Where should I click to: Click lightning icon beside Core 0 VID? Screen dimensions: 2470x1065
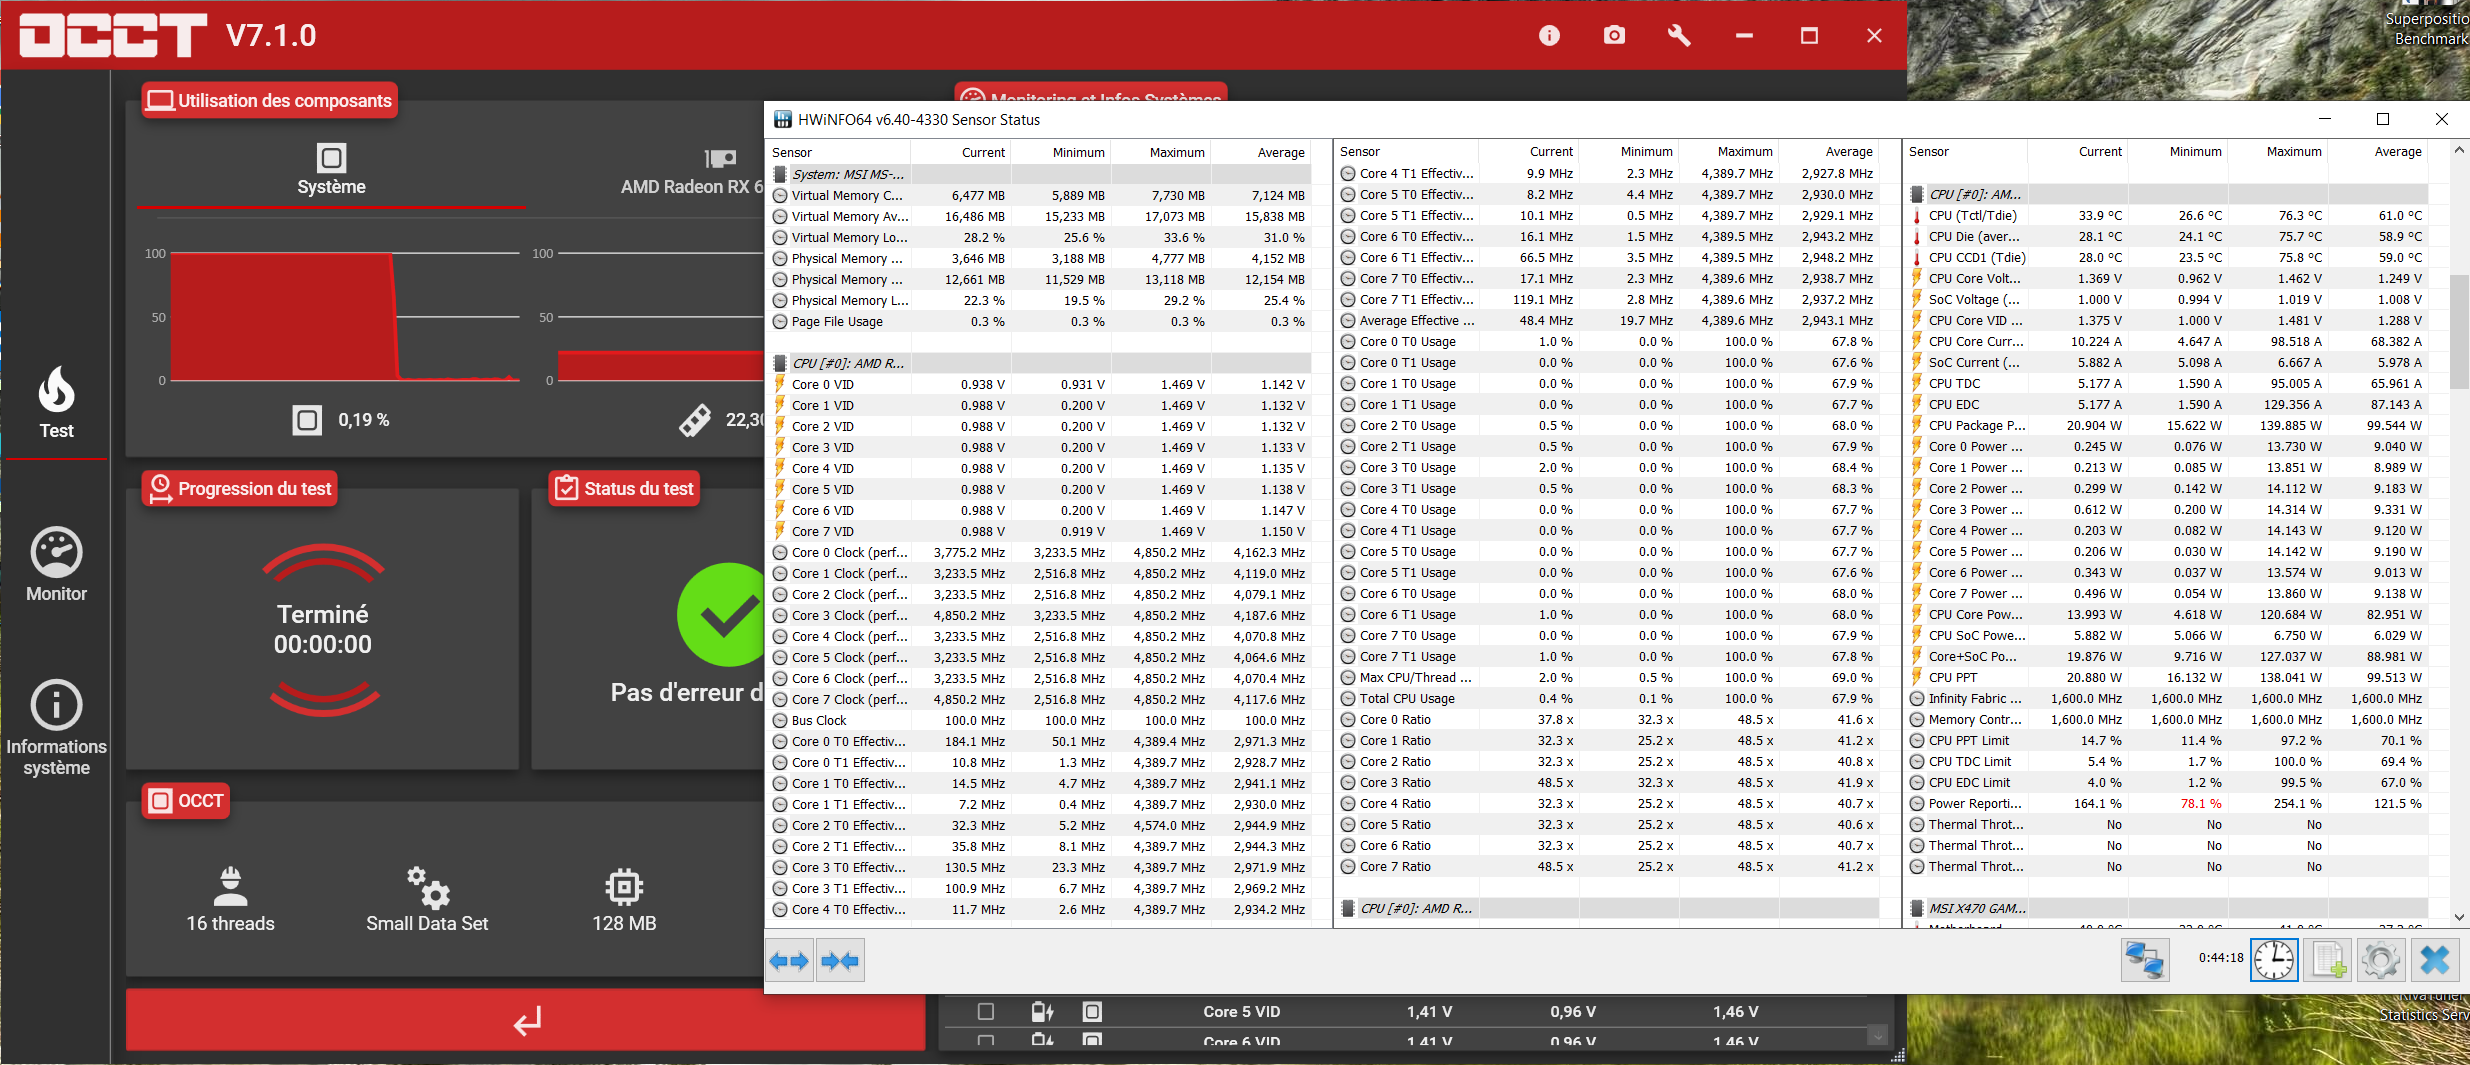click(780, 385)
